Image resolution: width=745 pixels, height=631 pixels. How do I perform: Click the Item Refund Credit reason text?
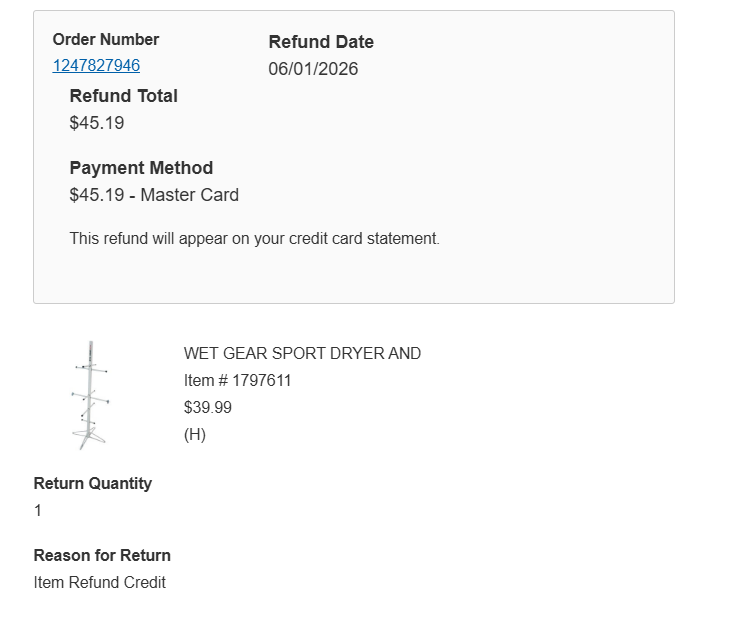tap(100, 583)
